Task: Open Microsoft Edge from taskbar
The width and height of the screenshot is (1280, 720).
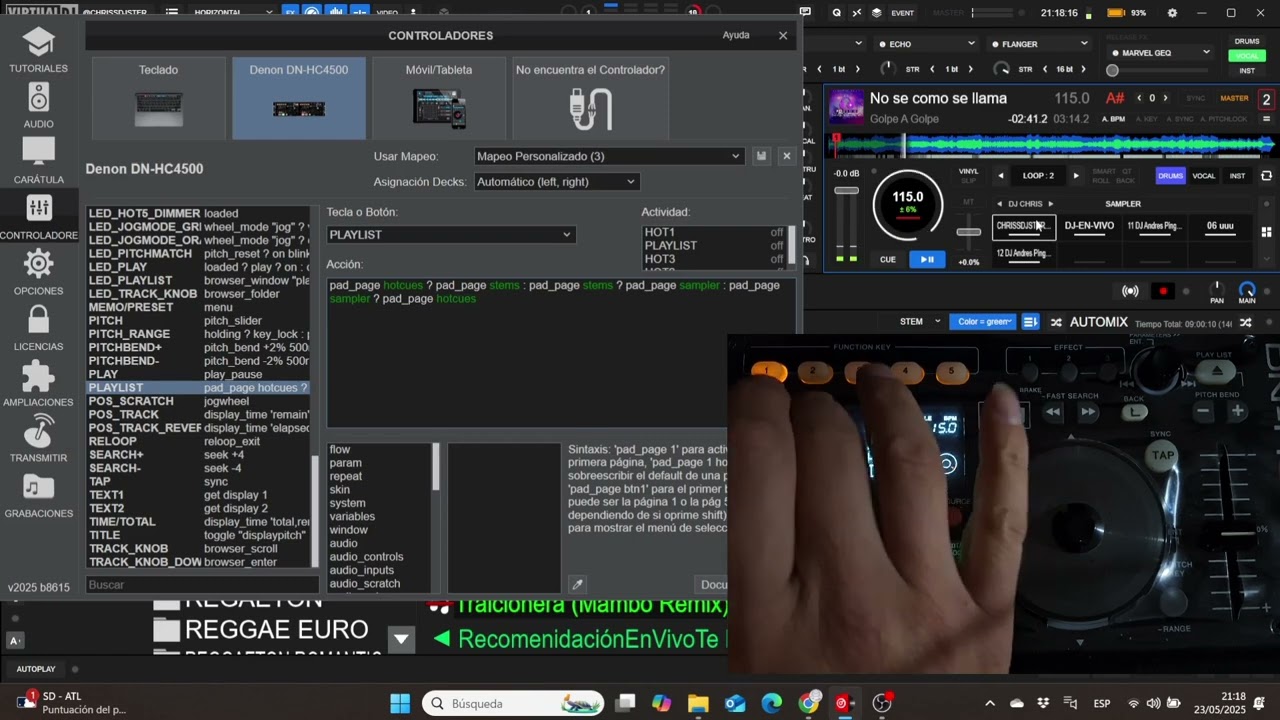Action: (771, 703)
